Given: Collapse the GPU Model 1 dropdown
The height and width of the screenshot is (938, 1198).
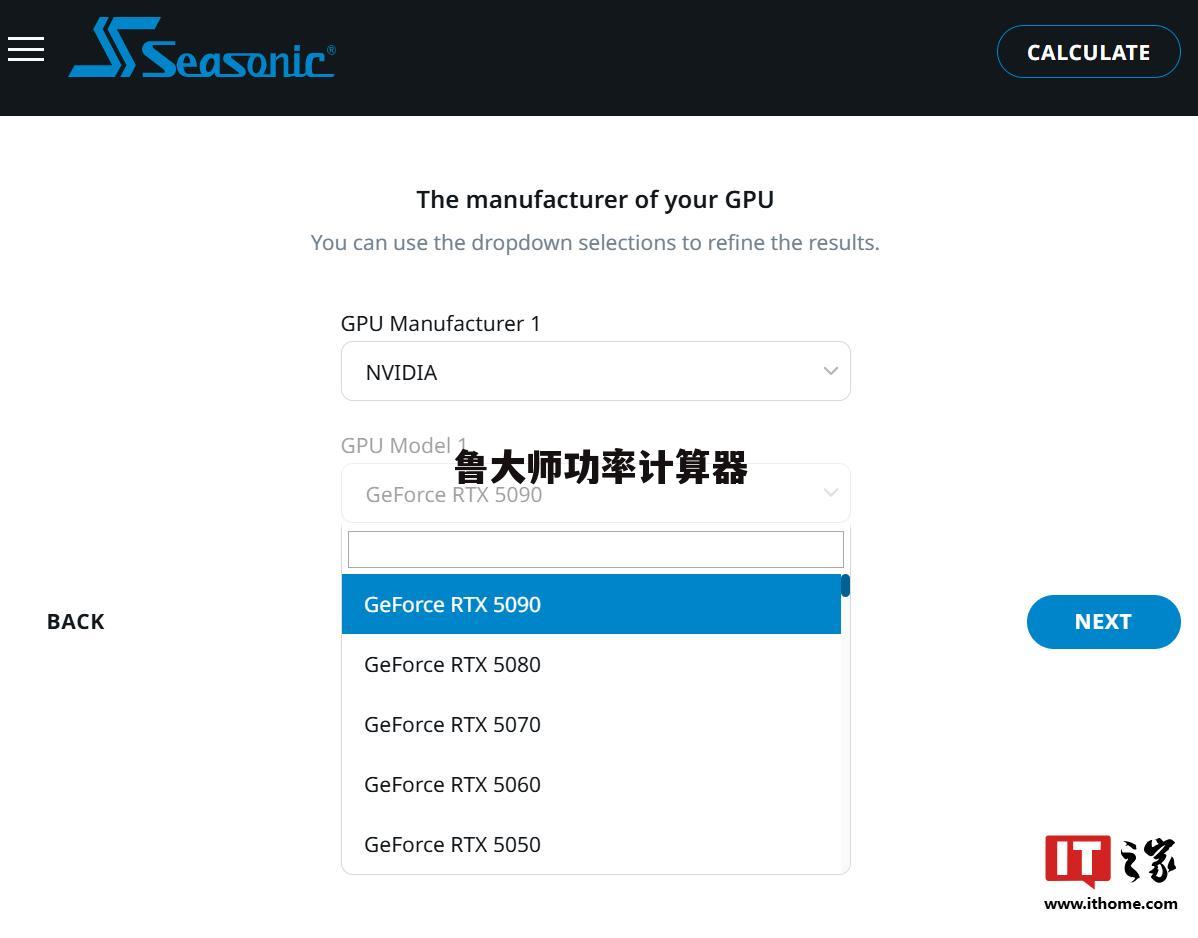Looking at the screenshot, I should click(x=595, y=493).
